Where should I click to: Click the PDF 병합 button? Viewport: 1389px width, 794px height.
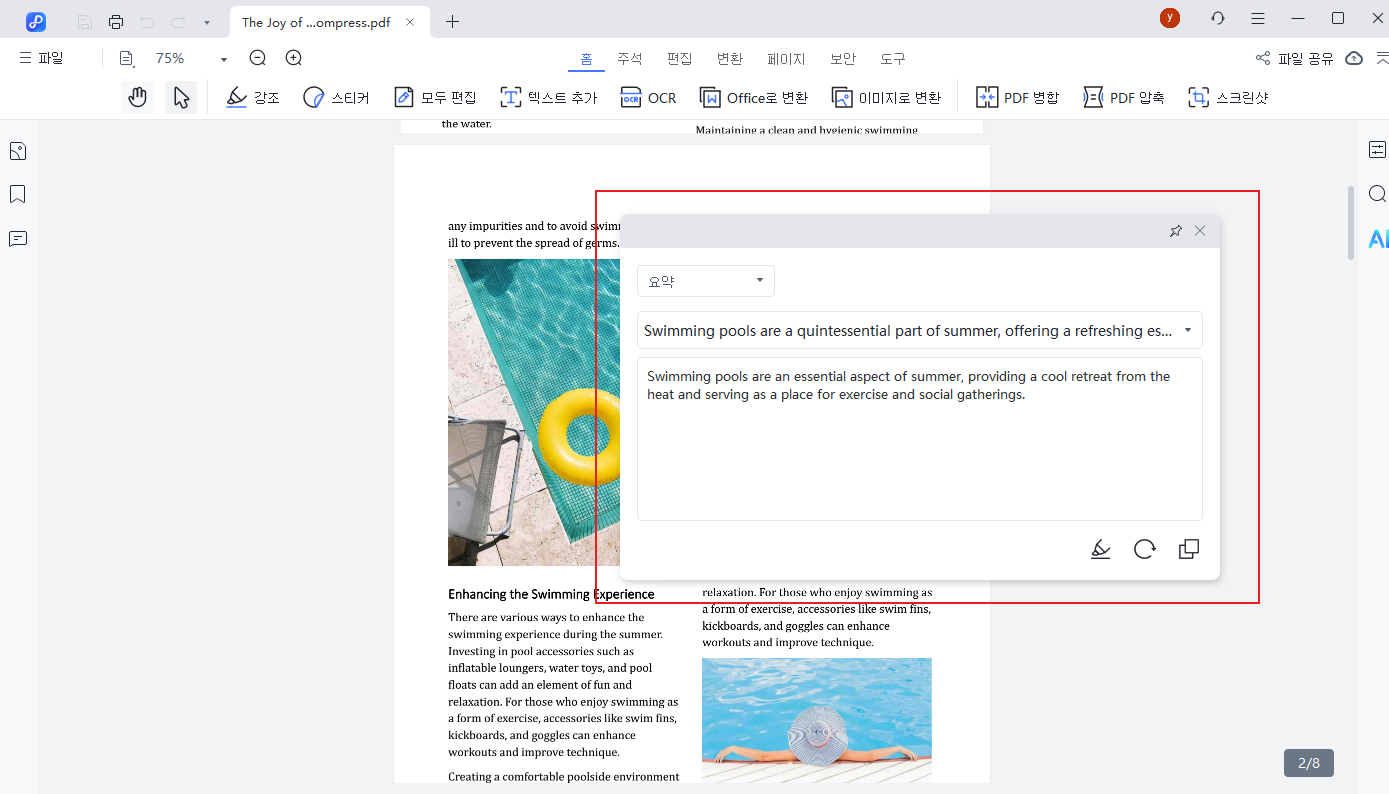coord(1017,97)
